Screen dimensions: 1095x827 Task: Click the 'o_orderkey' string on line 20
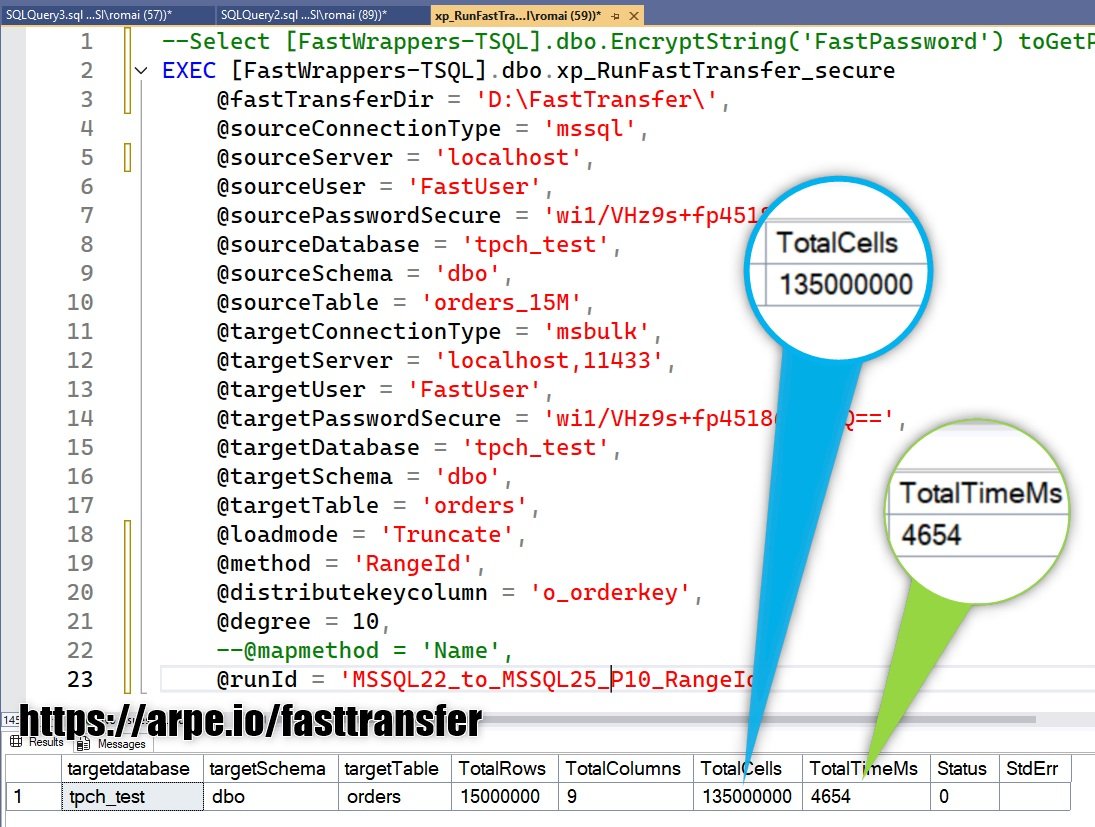[x=610, y=592]
